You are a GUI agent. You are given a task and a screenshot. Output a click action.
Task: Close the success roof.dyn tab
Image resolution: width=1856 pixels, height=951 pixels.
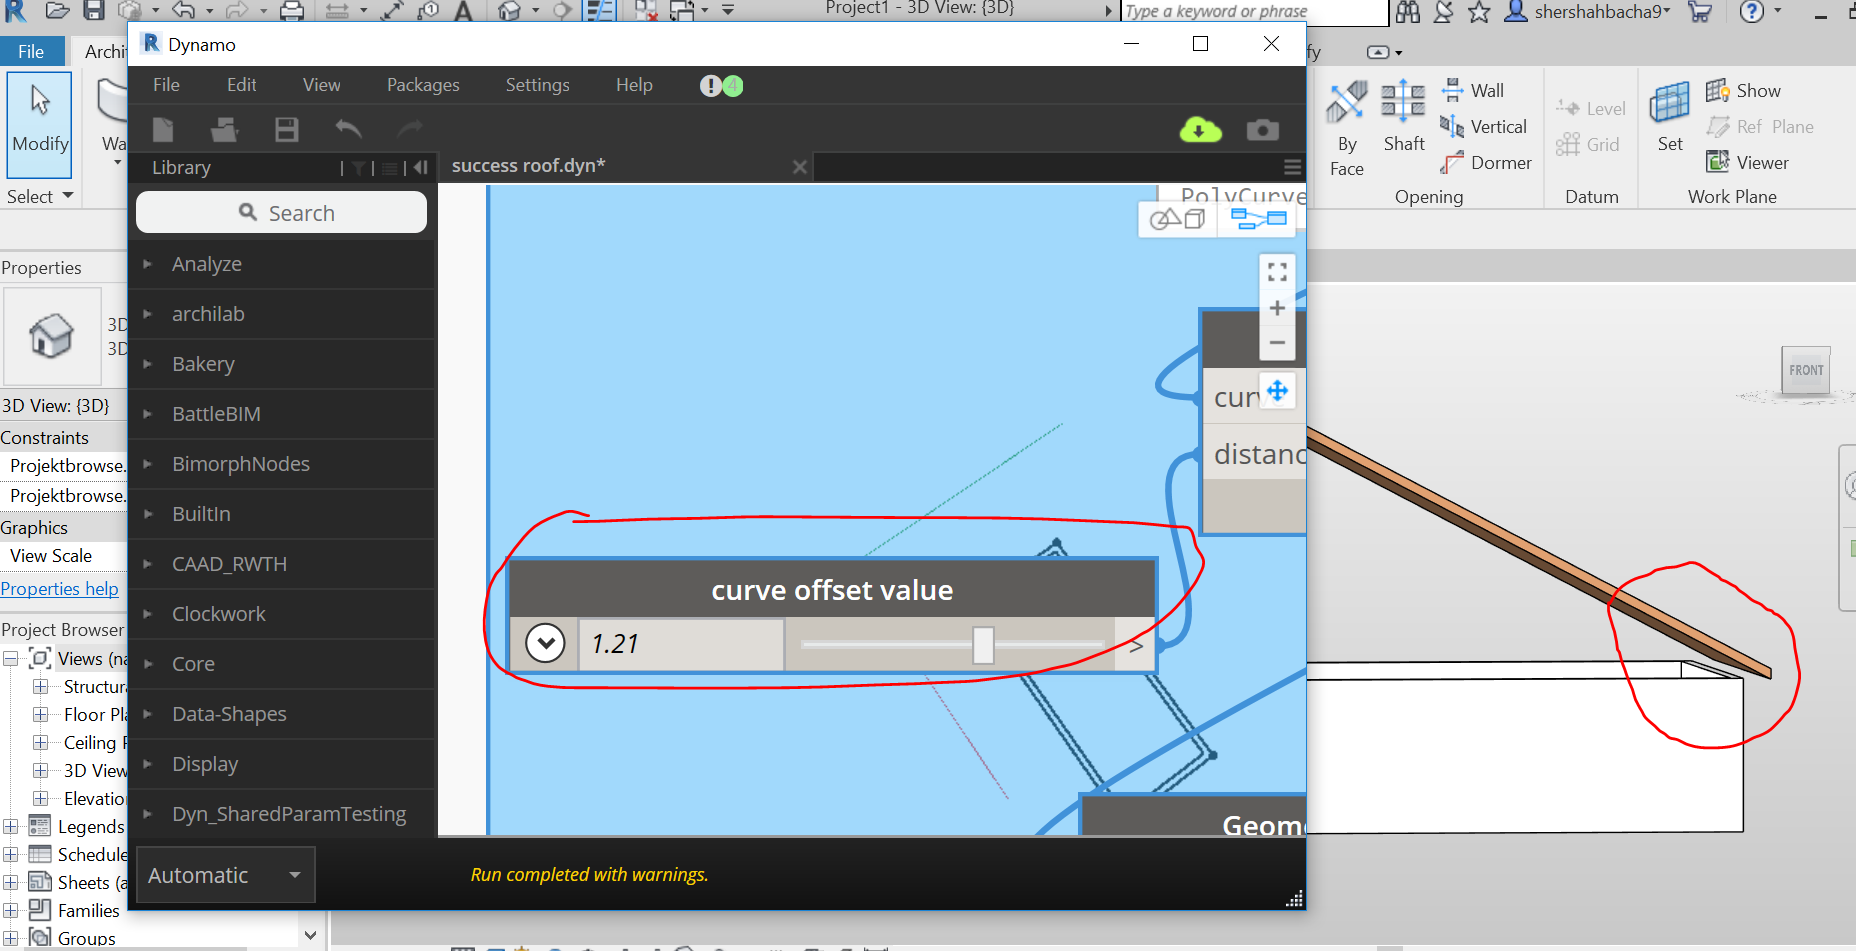point(800,167)
